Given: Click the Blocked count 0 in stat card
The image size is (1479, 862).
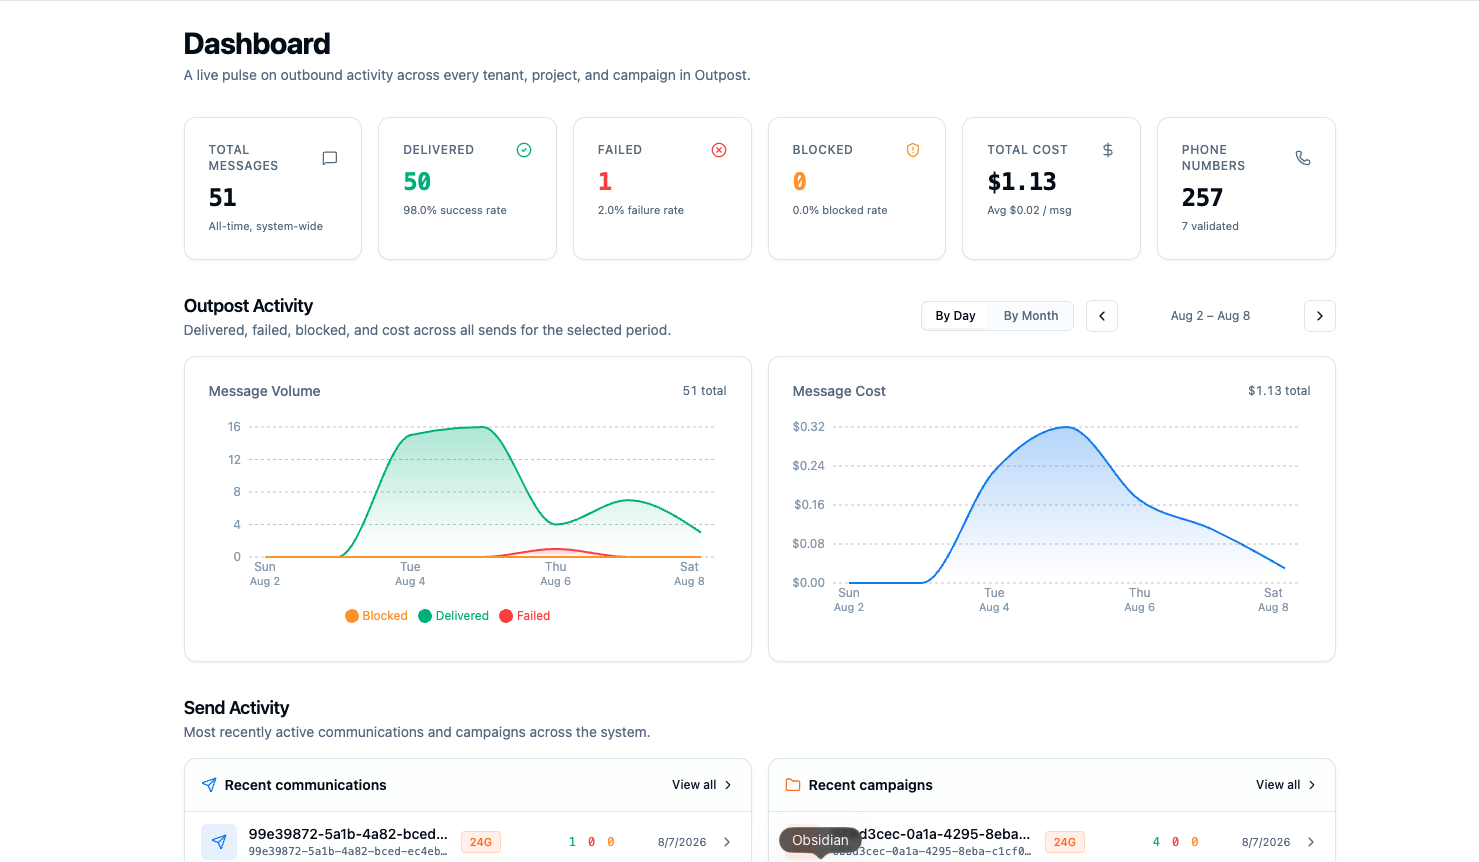Looking at the screenshot, I should (799, 182).
